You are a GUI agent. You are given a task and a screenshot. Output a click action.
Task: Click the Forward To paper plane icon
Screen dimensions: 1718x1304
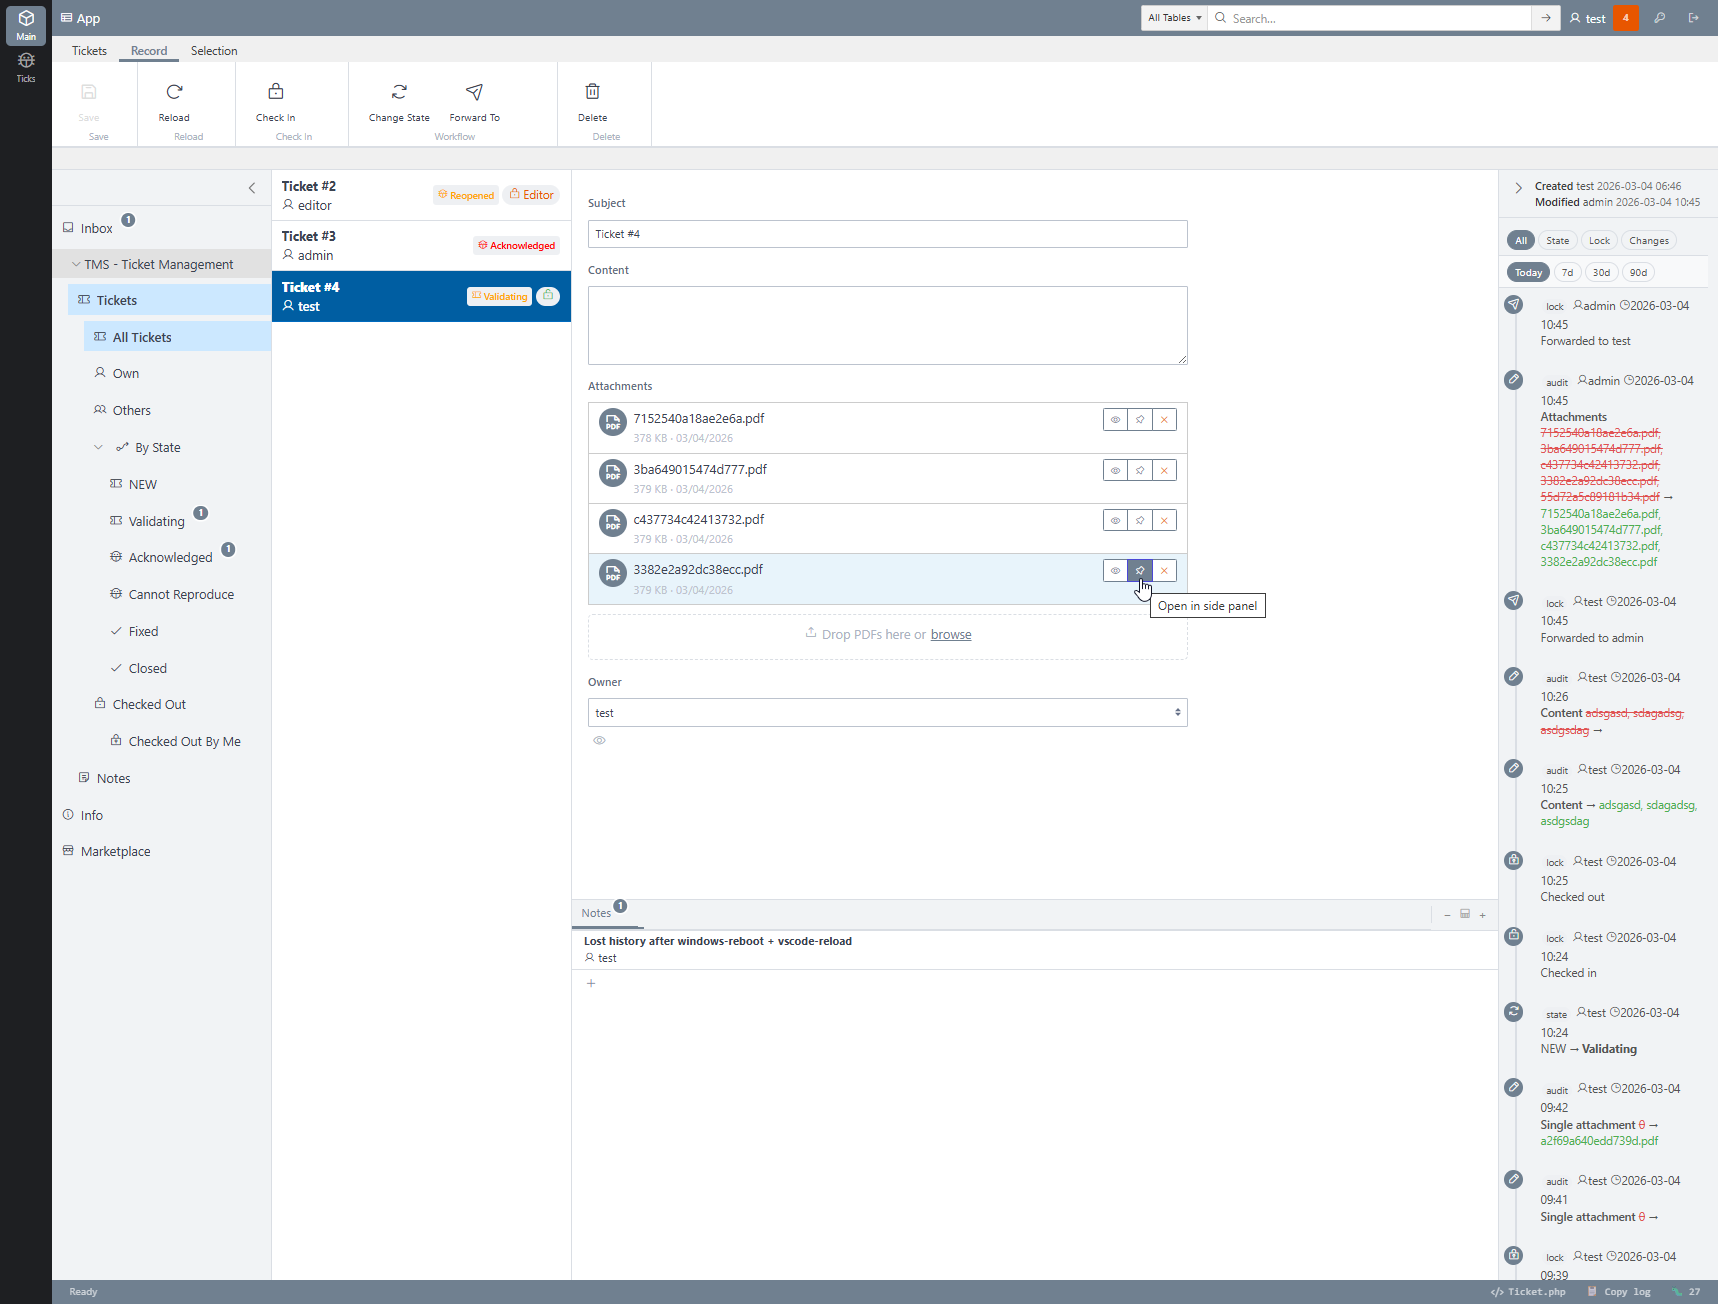(x=474, y=92)
